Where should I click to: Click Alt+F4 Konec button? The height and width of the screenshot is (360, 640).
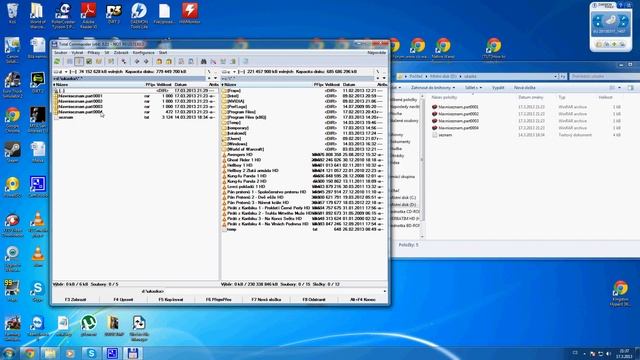click(x=362, y=300)
